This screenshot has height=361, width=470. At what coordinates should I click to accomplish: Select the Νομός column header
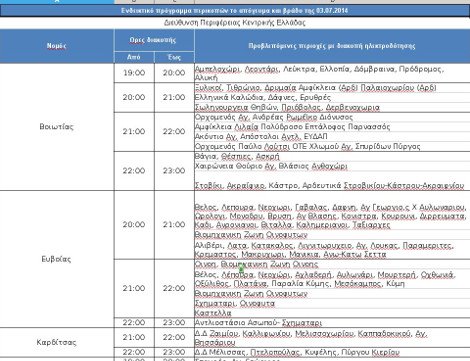pyautogui.click(x=57, y=46)
